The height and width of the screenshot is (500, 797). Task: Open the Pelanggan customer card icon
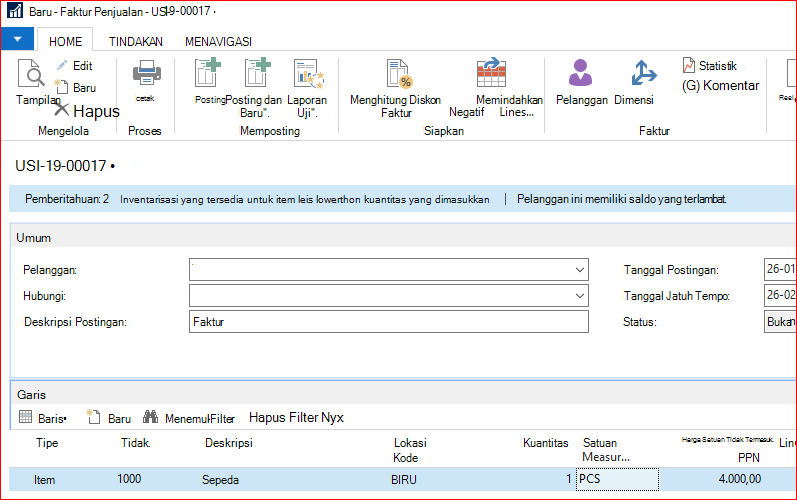[x=580, y=72]
